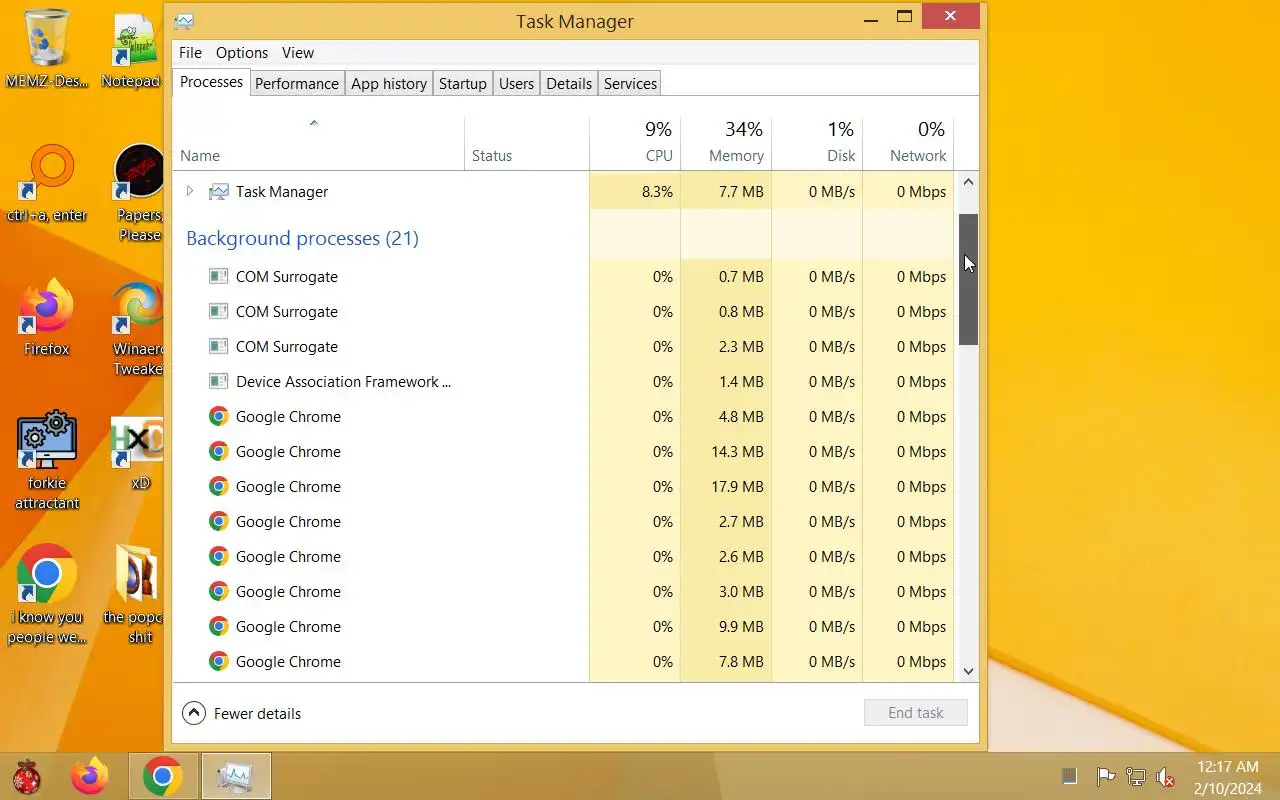1280x800 pixels.
Task: Click the Google Chrome taskbar button
Action: 163,776
